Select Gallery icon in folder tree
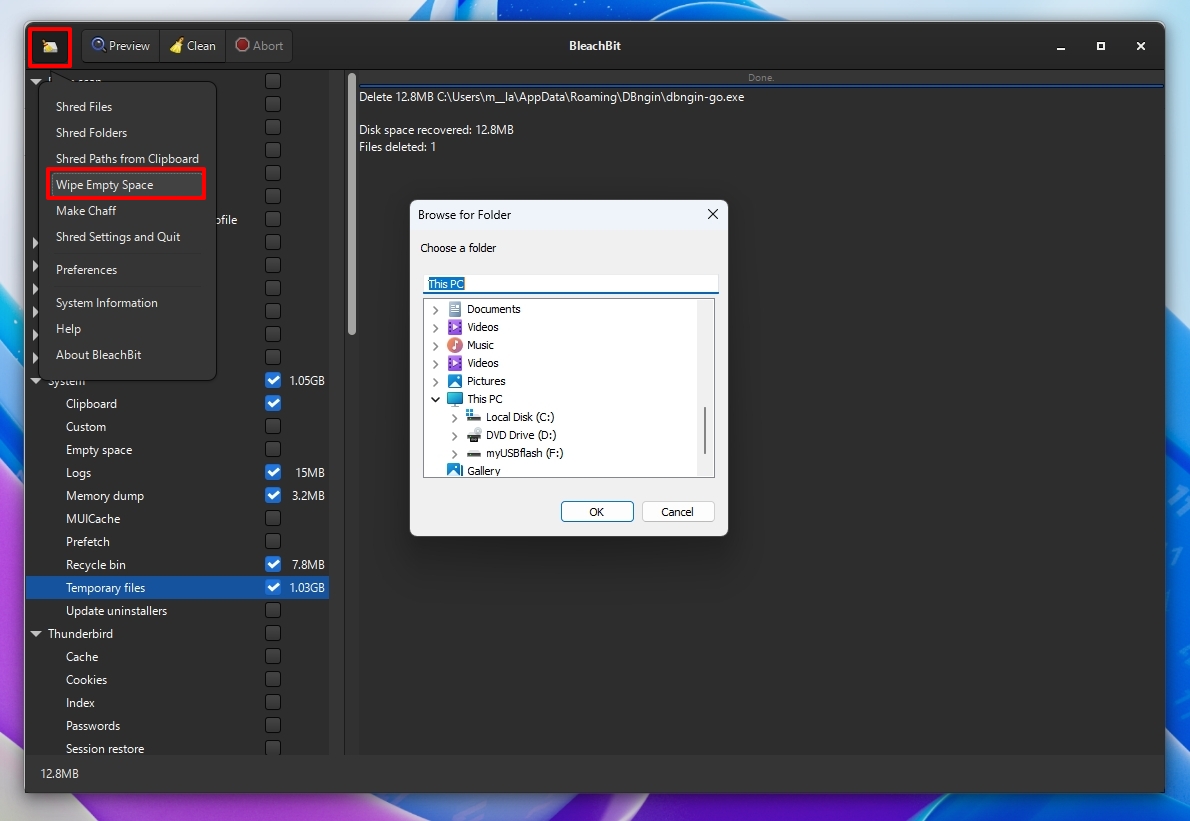The height and width of the screenshot is (821, 1190). (455, 470)
